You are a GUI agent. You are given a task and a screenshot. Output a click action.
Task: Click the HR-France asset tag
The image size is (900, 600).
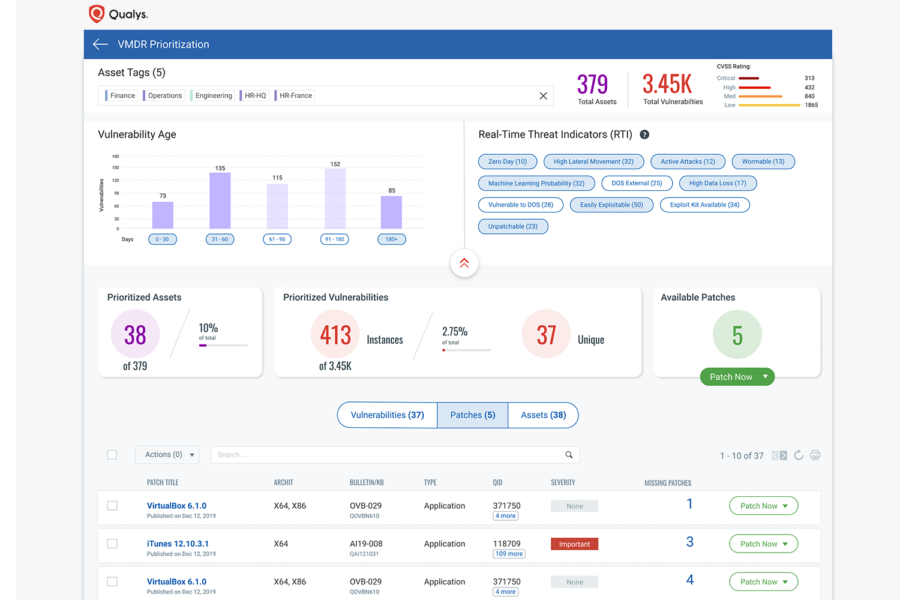294,96
